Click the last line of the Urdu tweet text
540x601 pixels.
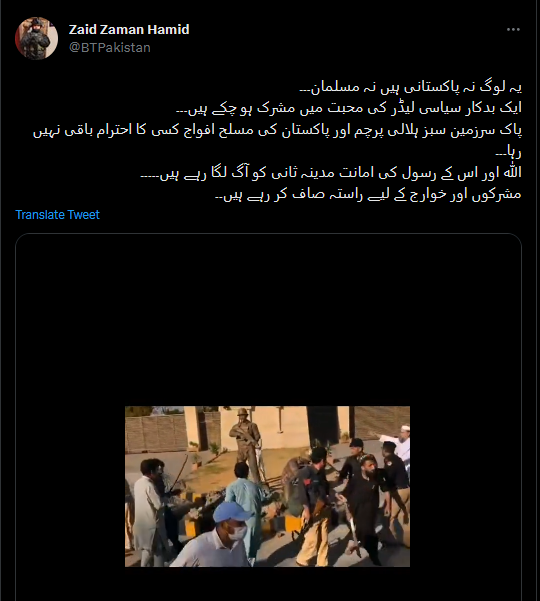(368, 195)
